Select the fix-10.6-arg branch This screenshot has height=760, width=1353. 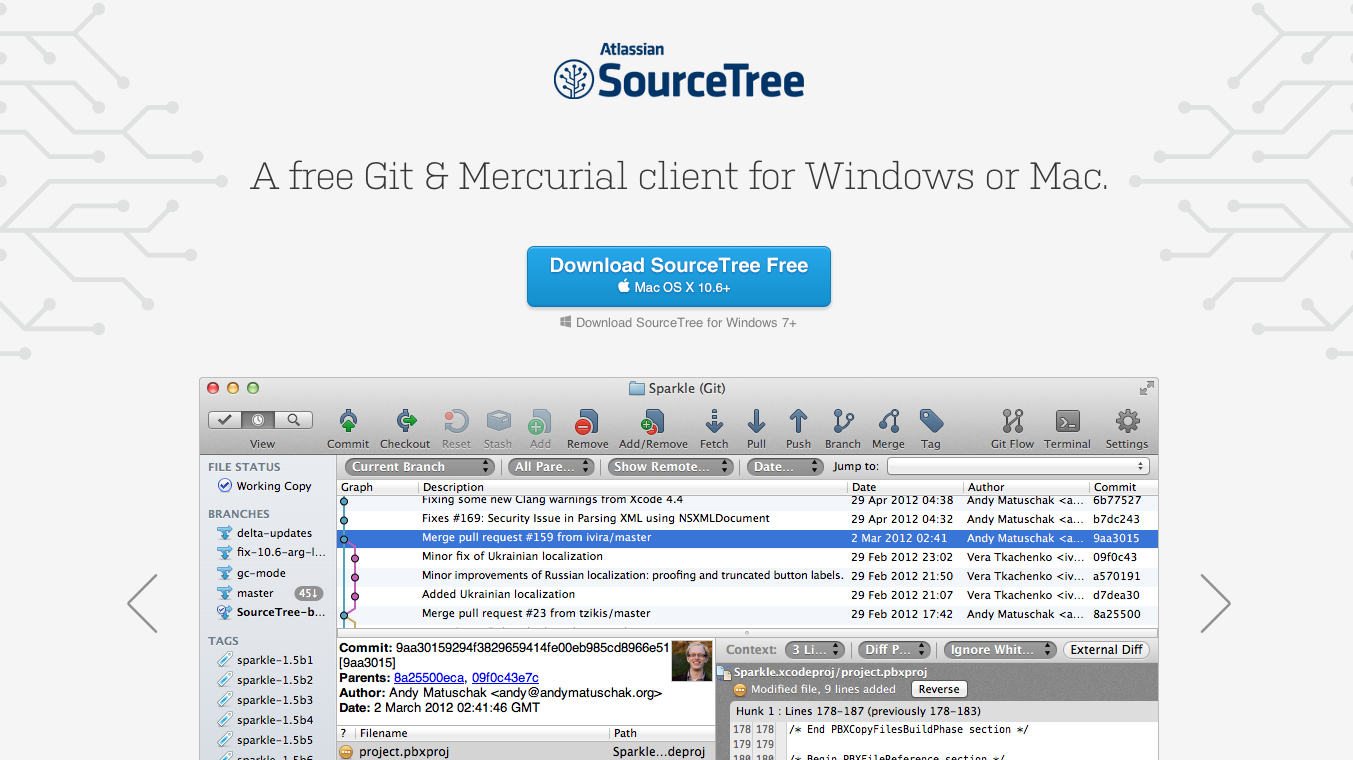(272, 552)
